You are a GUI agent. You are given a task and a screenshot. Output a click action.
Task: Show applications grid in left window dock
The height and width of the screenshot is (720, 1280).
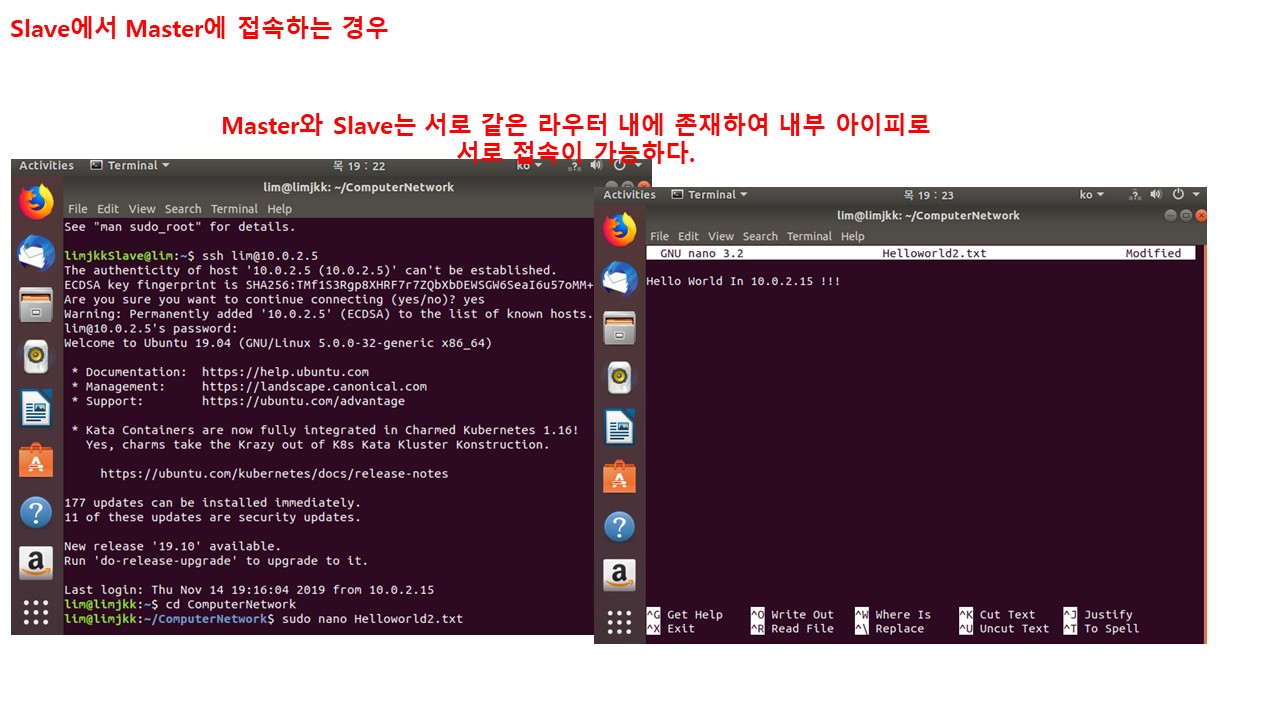[36, 612]
